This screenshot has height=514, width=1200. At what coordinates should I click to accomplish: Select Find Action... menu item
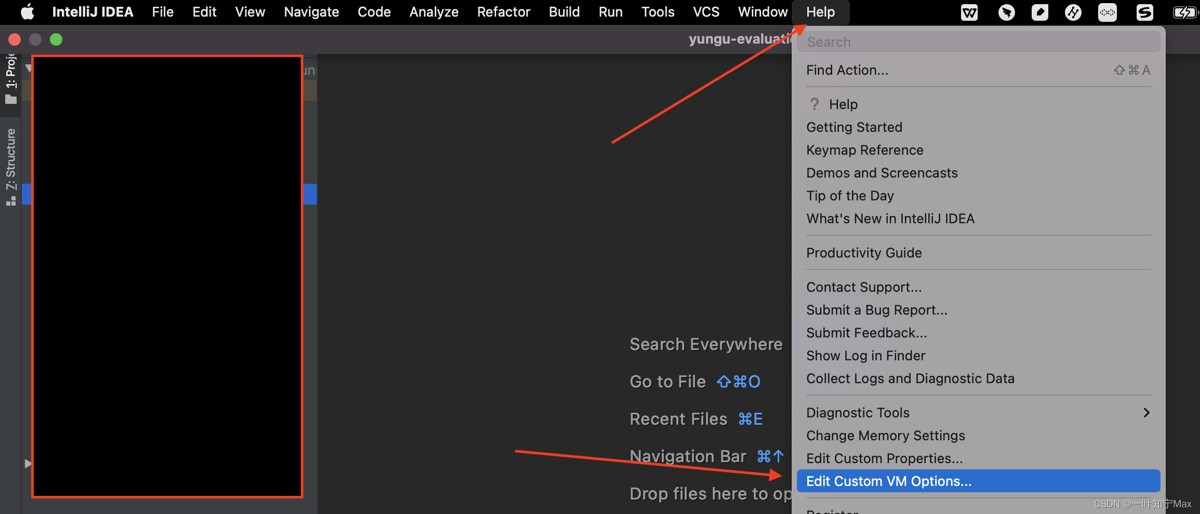point(978,70)
